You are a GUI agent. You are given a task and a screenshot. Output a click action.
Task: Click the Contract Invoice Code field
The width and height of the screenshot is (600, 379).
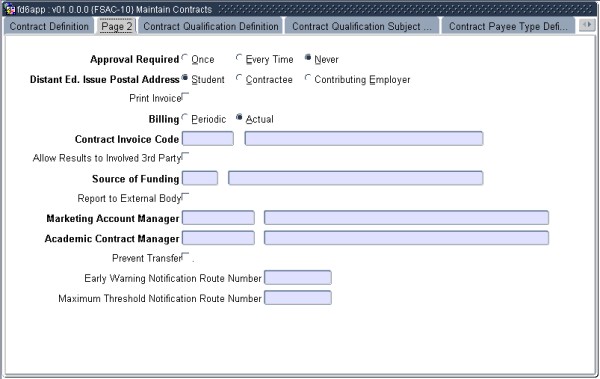coord(208,139)
